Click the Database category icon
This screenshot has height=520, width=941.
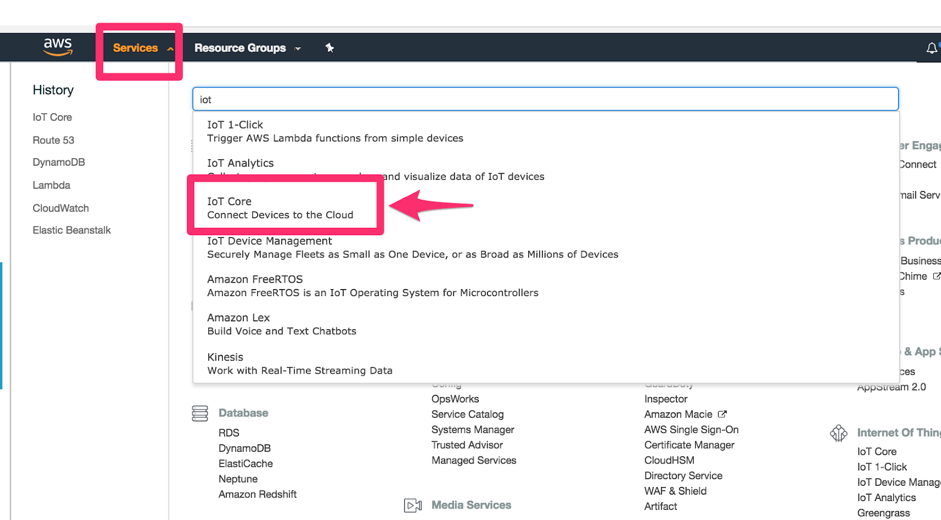tap(200, 413)
